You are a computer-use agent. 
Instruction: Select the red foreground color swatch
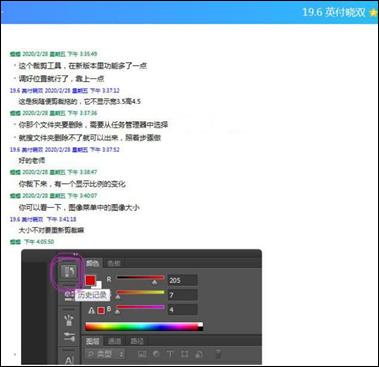90,280
